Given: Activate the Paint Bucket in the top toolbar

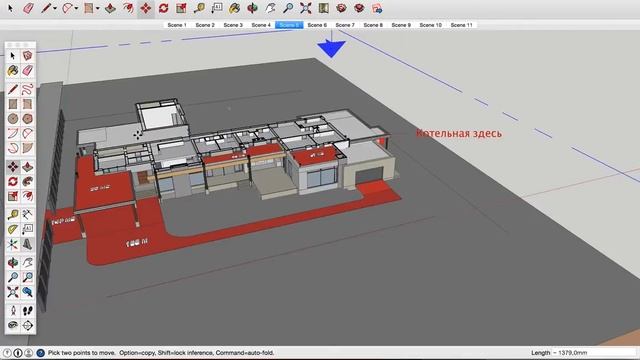Looking at the screenshot, I should point(235,8).
